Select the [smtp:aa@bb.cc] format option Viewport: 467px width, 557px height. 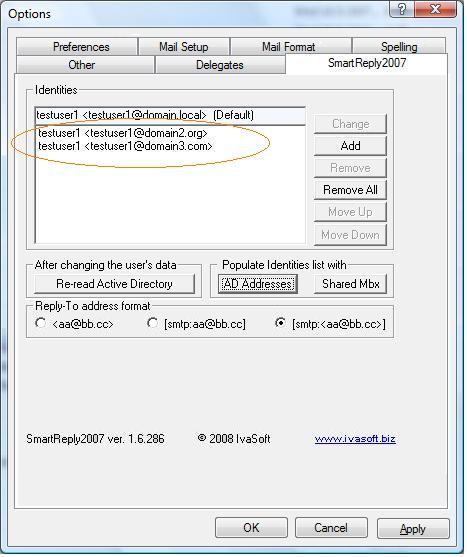click(153, 324)
